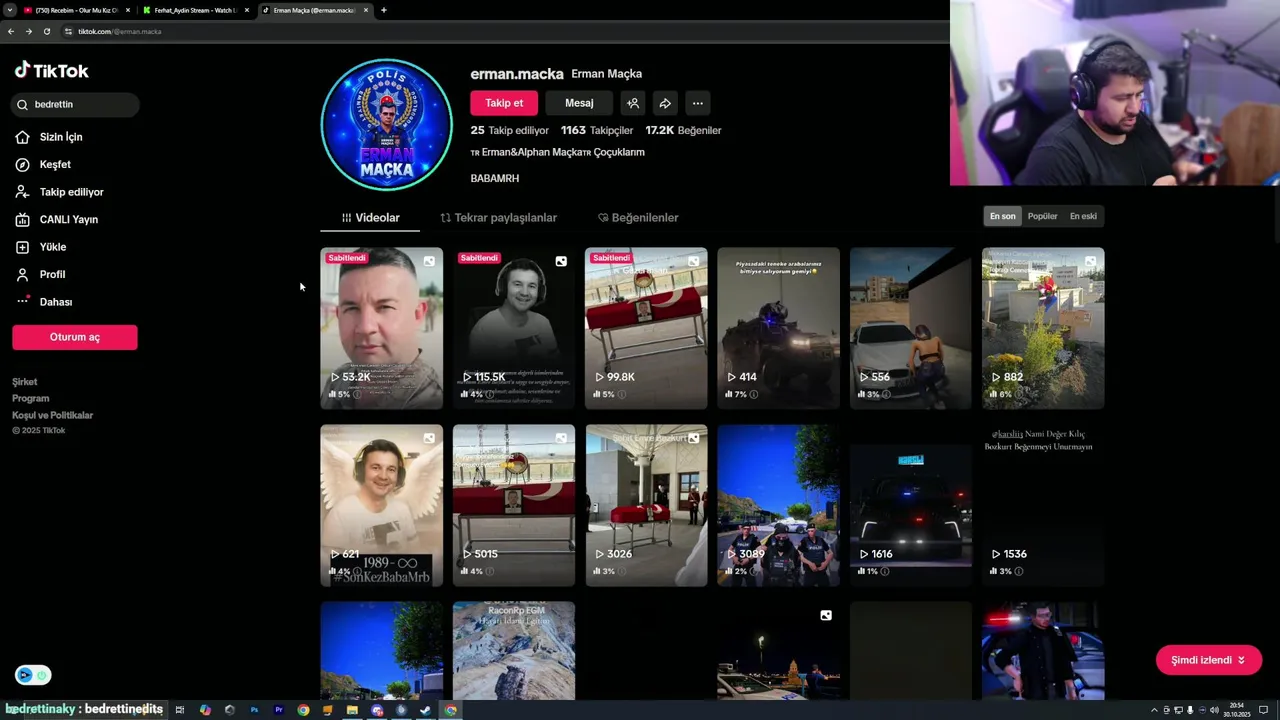Open the Program footer link

pos(30,398)
